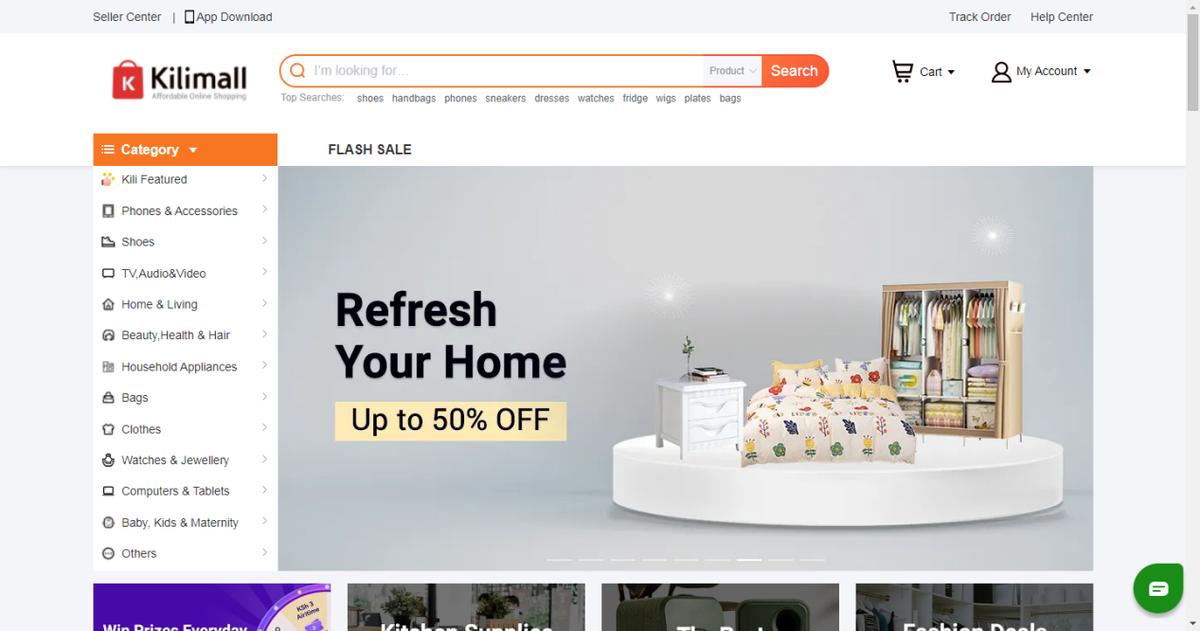Expand the Phones & Accessories submenu chevron
Viewport: 1200px width, 631px height.
[x=264, y=210]
